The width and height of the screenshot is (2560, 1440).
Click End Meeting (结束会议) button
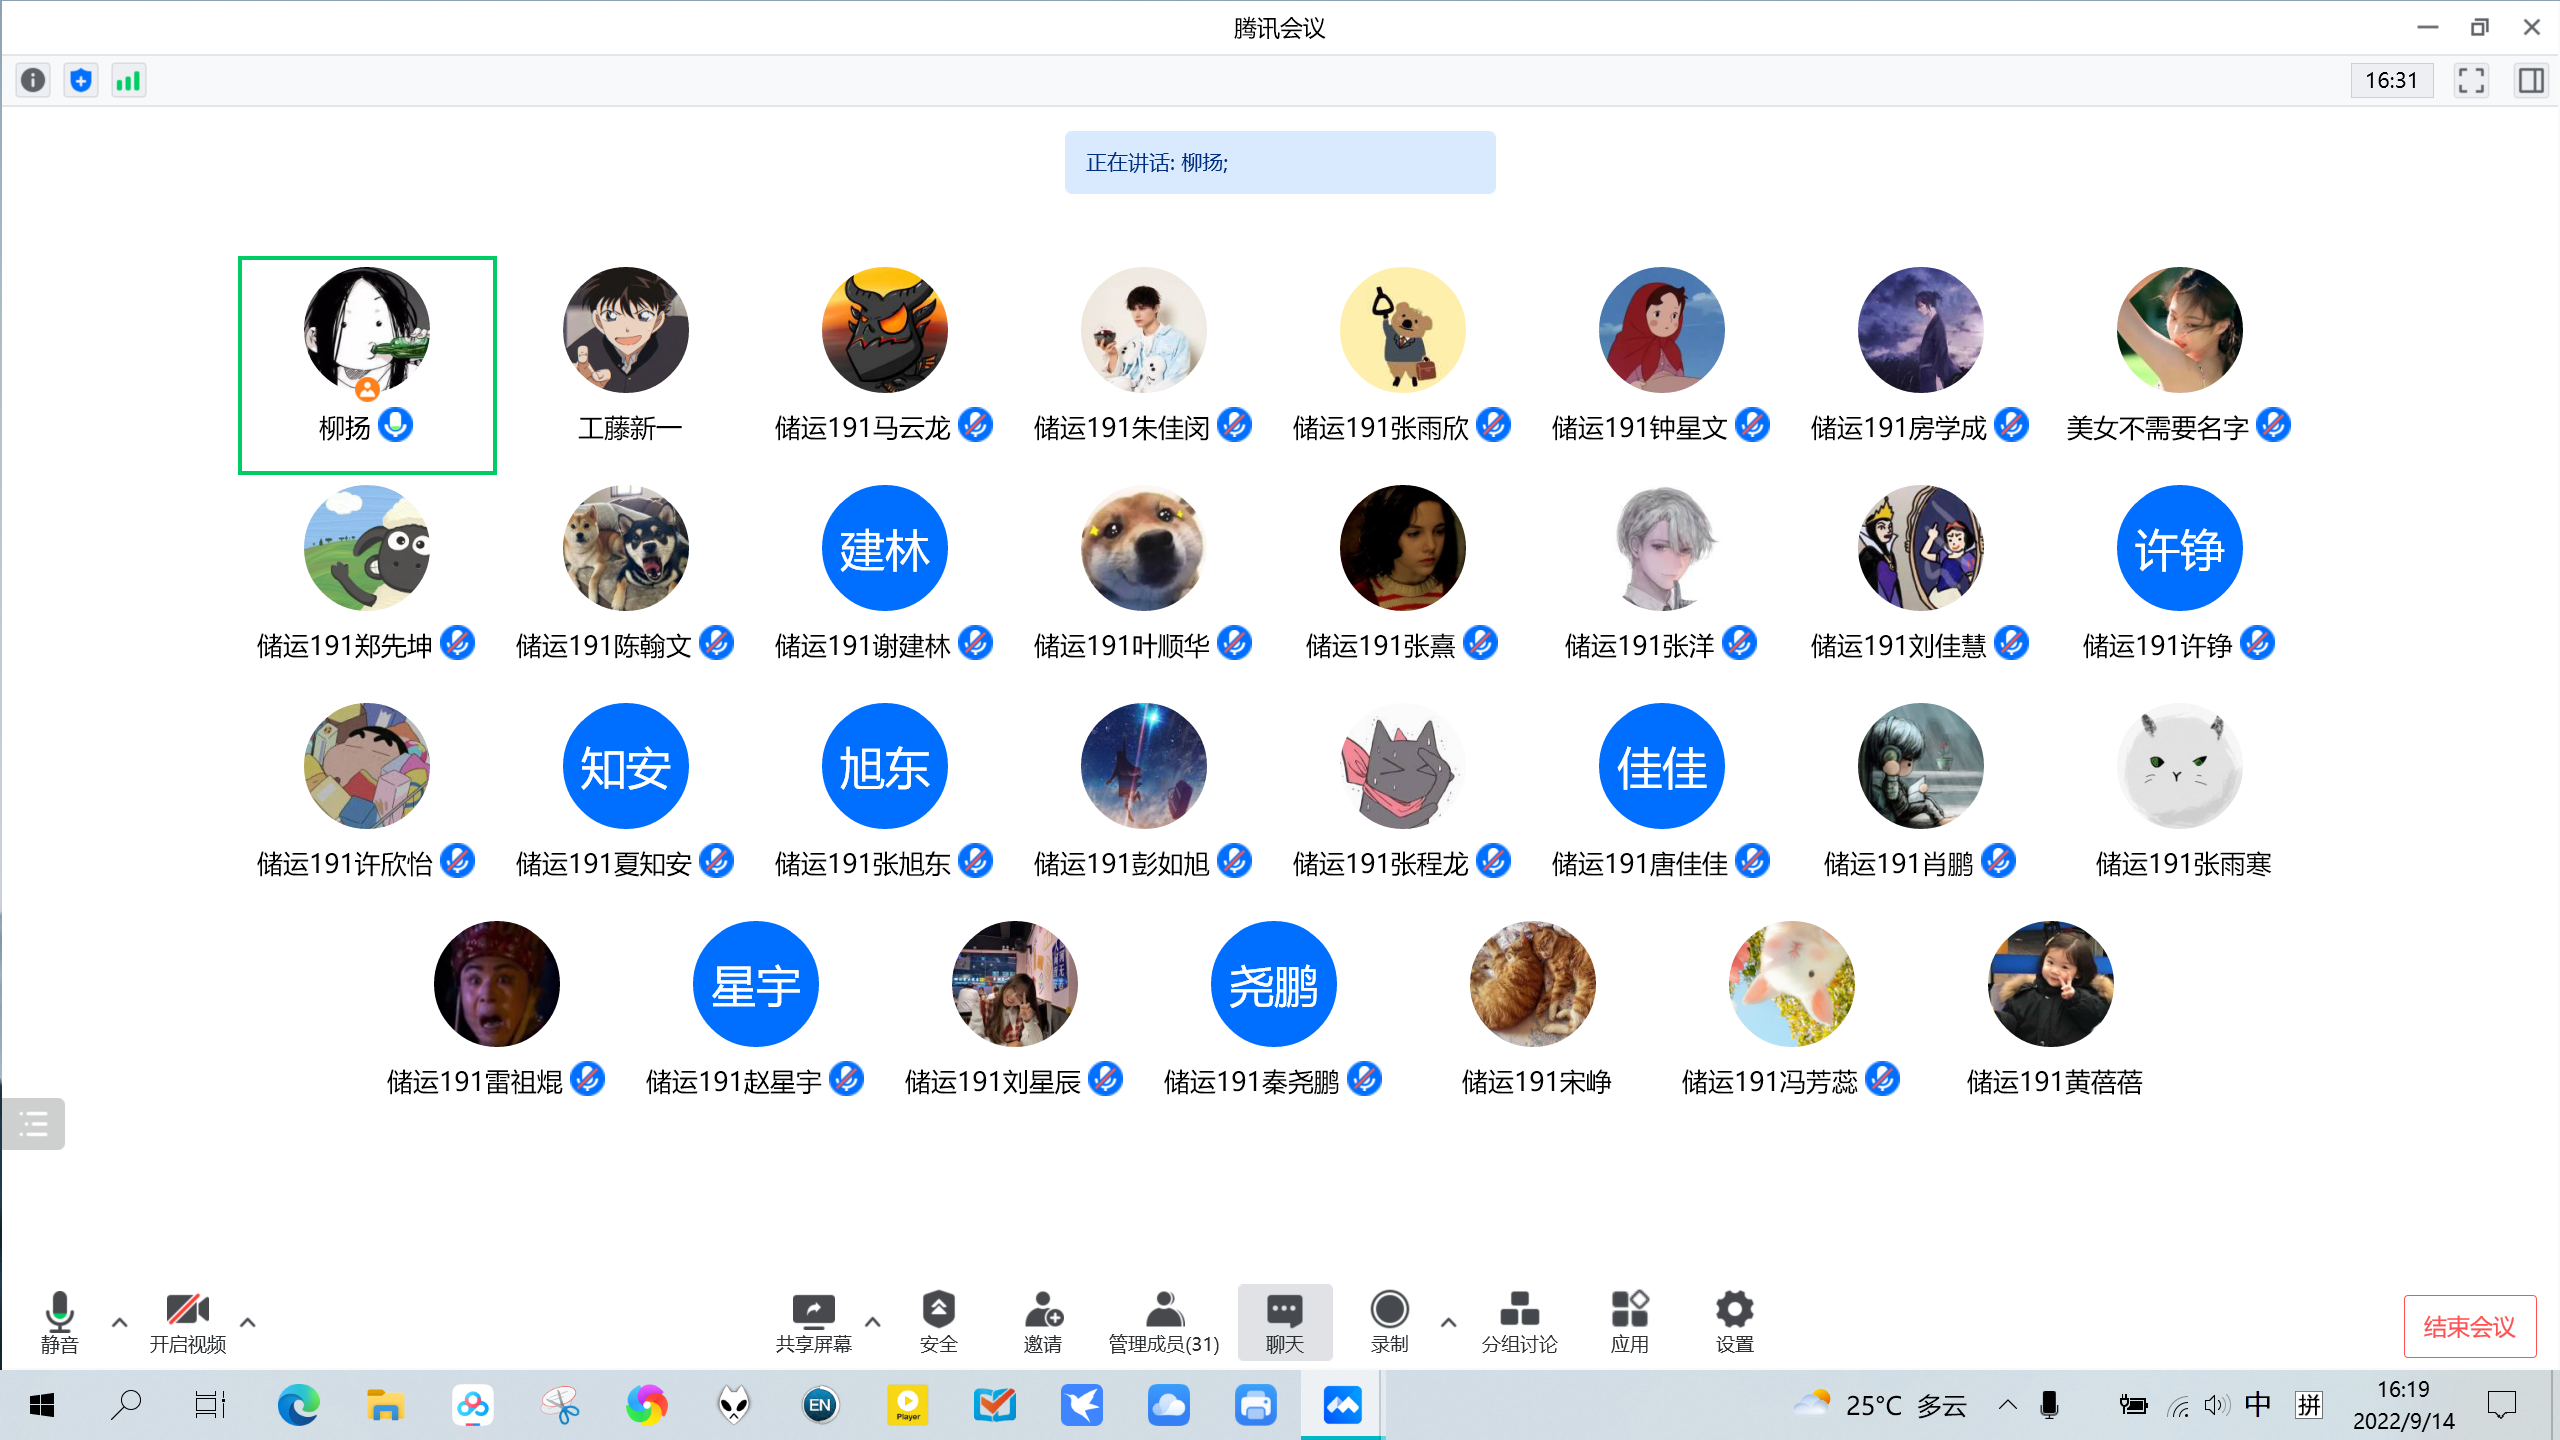click(x=2469, y=1326)
